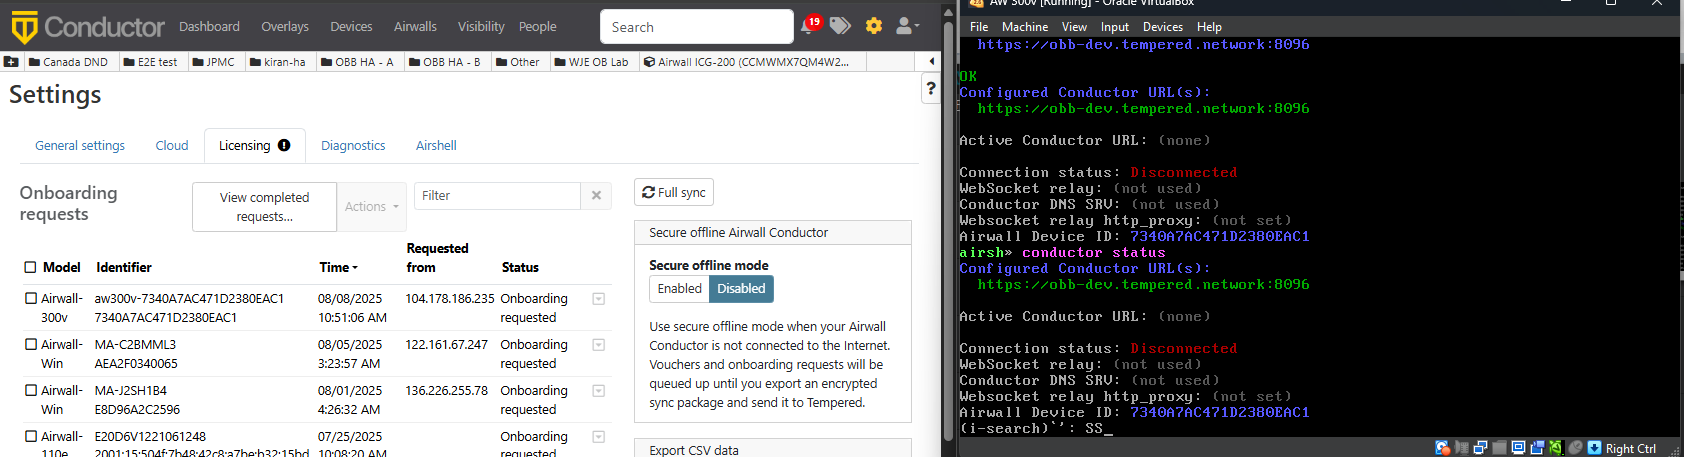Sort table by Time column

[338, 268]
